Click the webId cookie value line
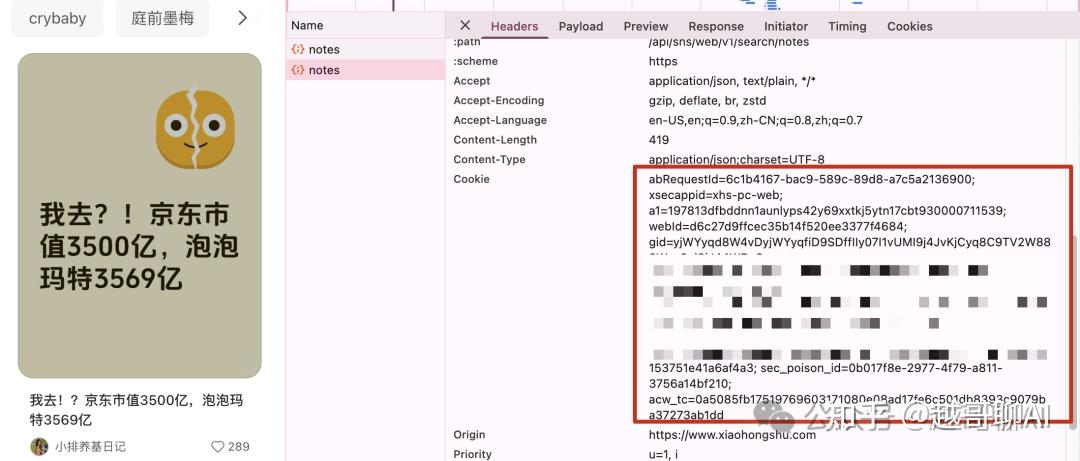 (778, 227)
